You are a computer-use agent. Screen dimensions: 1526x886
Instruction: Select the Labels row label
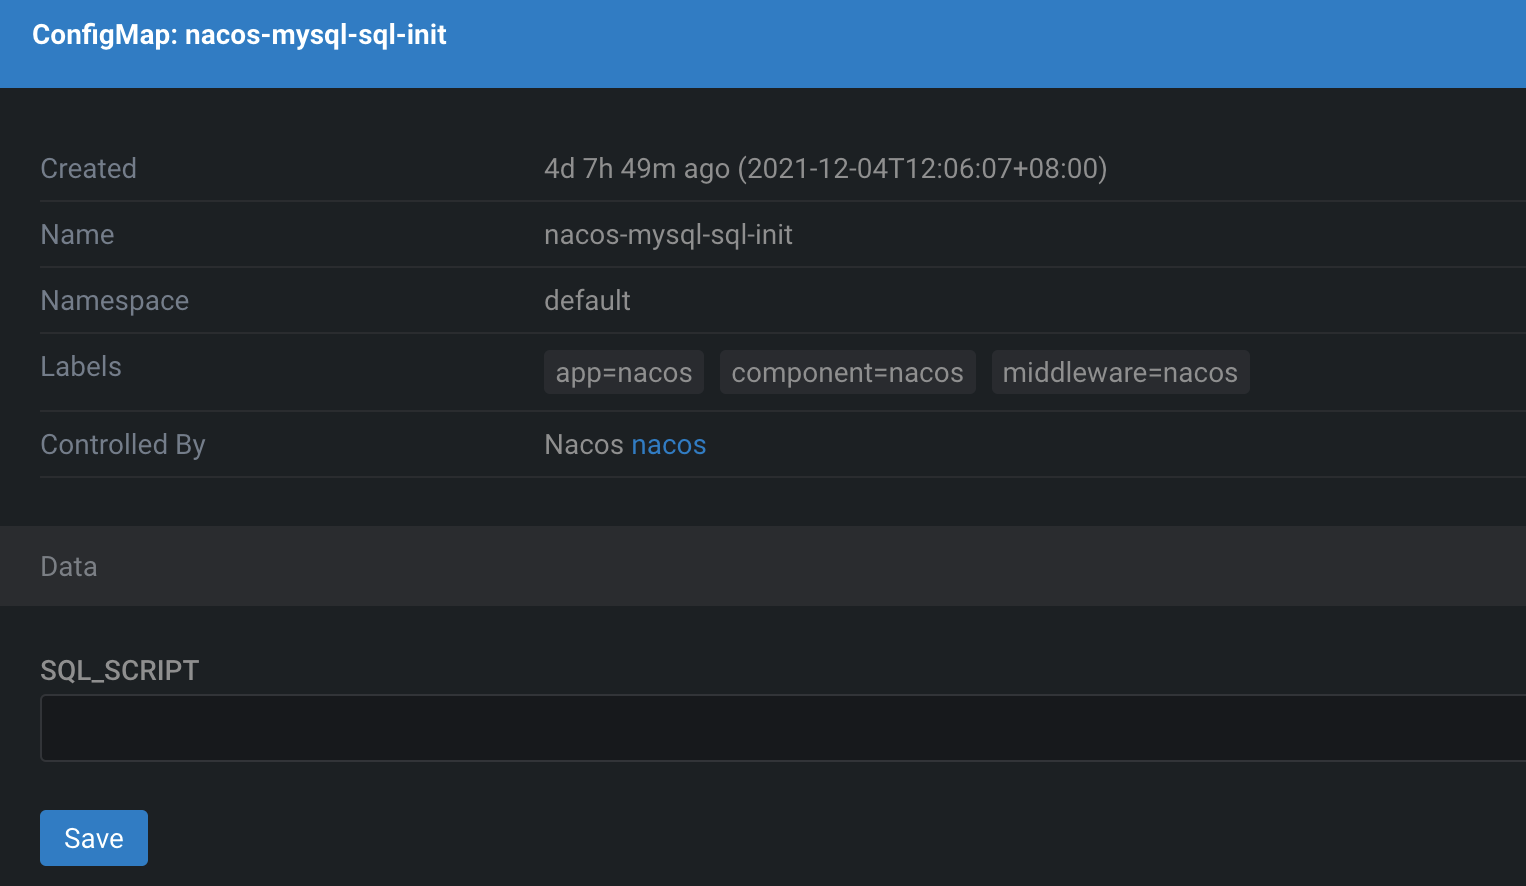click(80, 366)
